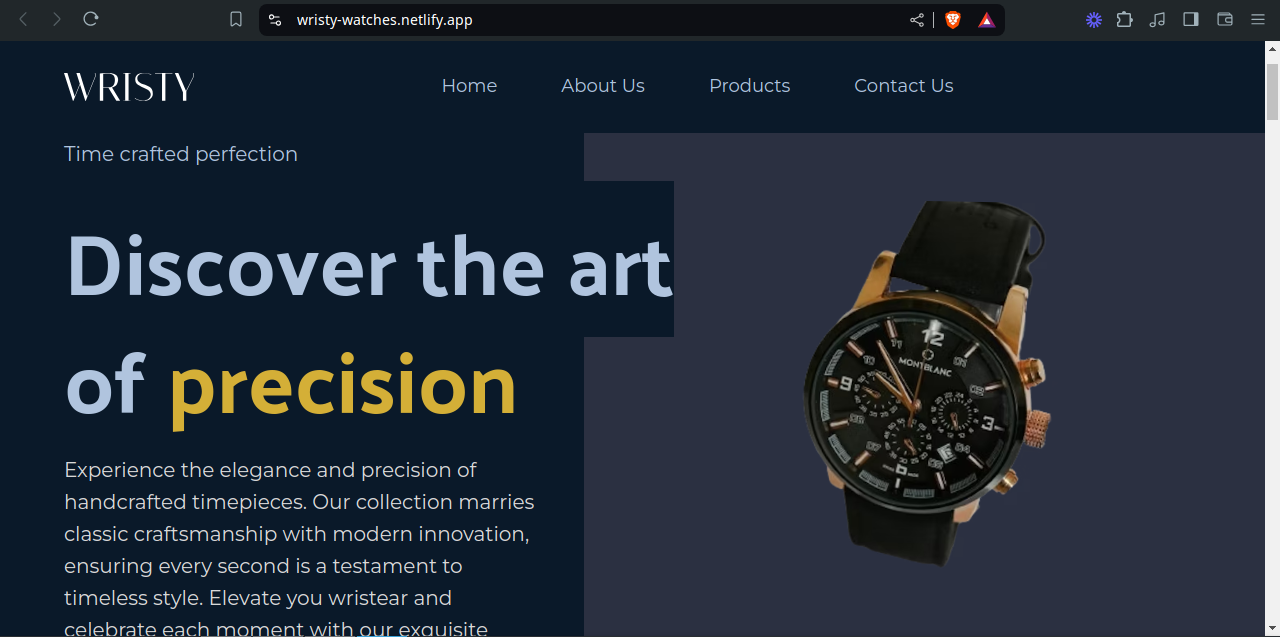Open Brave Rewards triangle icon
Screen dimensions: 1280x637
click(x=986, y=20)
